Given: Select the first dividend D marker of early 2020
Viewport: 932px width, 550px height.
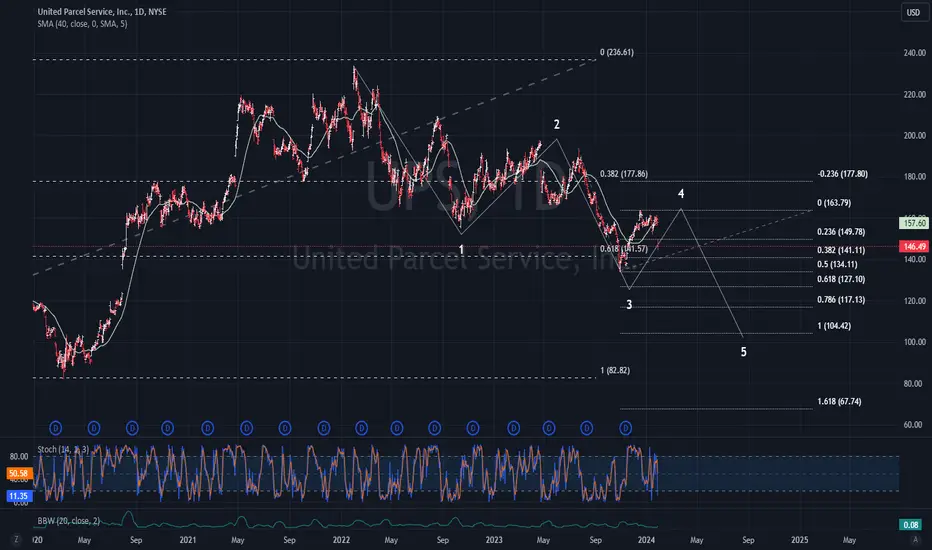Looking at the screenshot, I should (x=56, y=428).
